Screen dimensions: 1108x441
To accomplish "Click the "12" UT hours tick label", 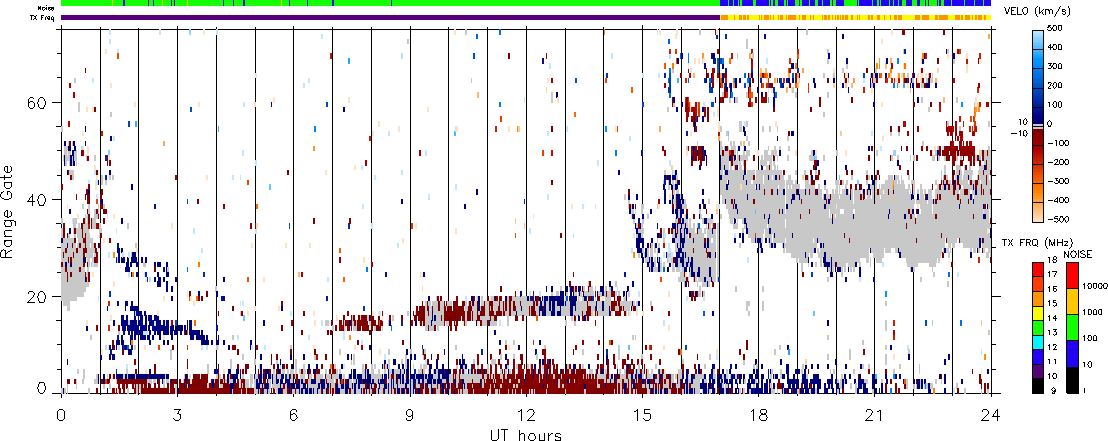I will click(x=526, y=415).
